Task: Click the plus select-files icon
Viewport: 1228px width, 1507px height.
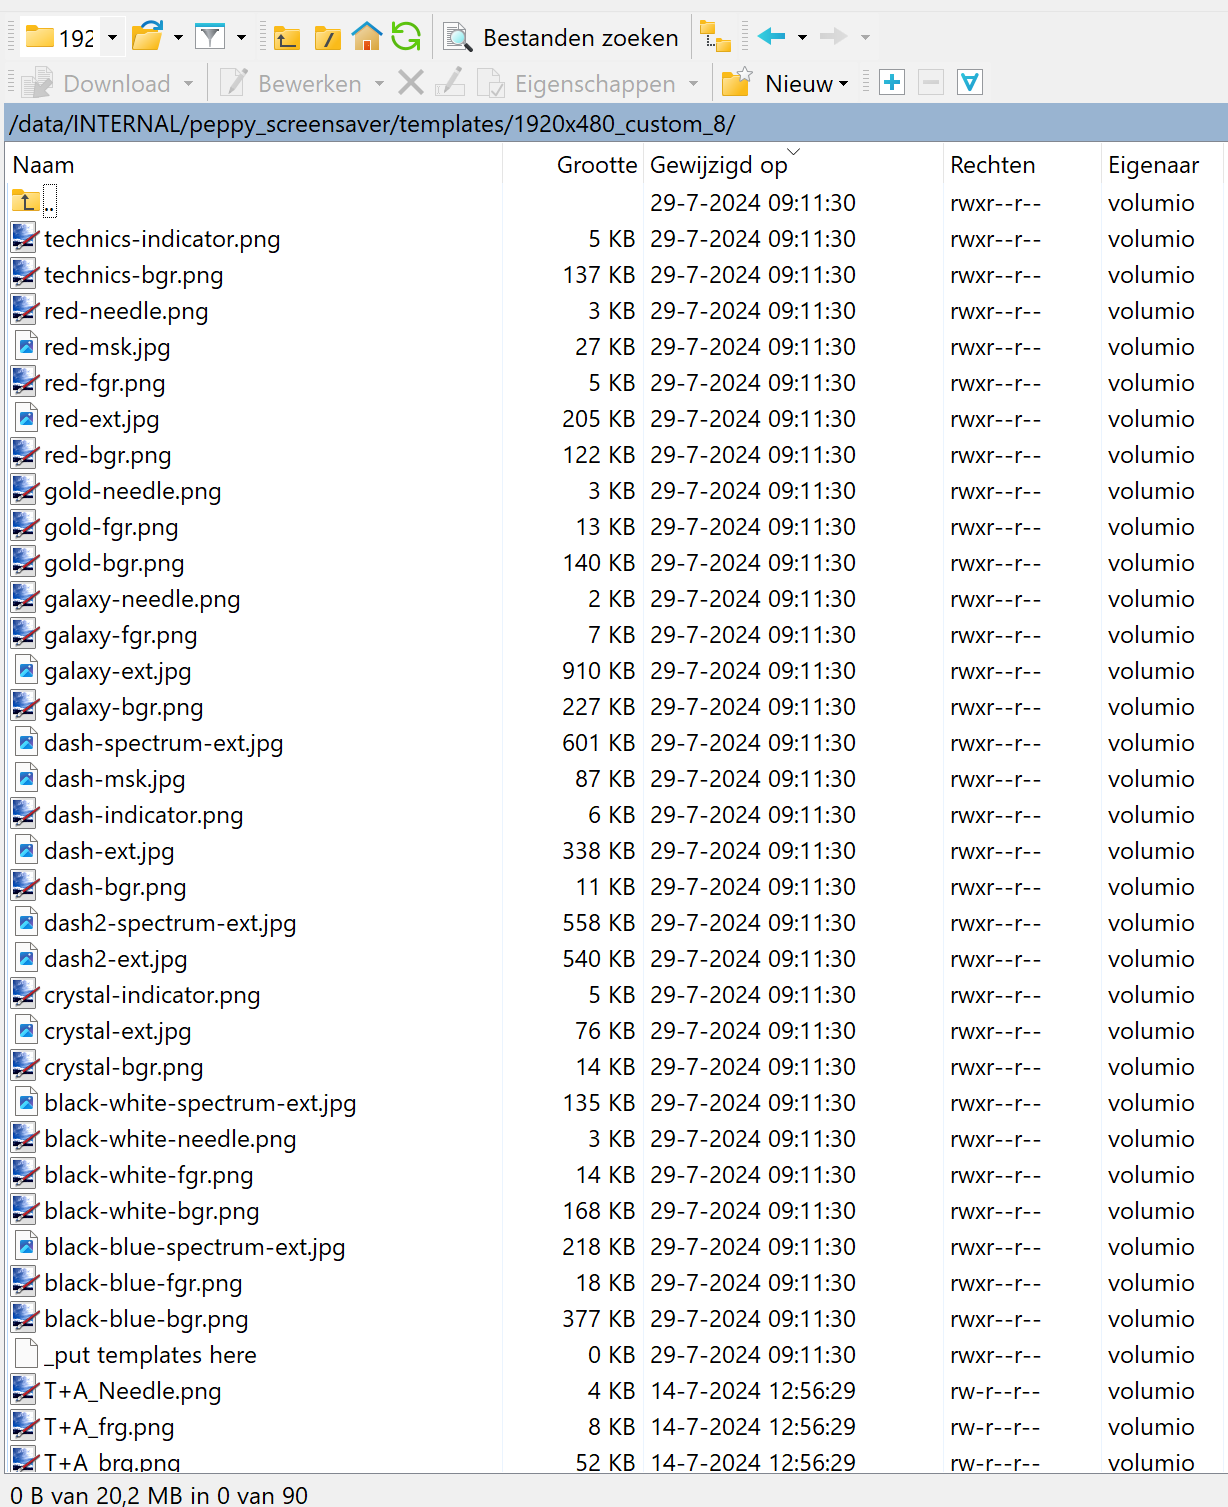Action: [x=892, y=83]
